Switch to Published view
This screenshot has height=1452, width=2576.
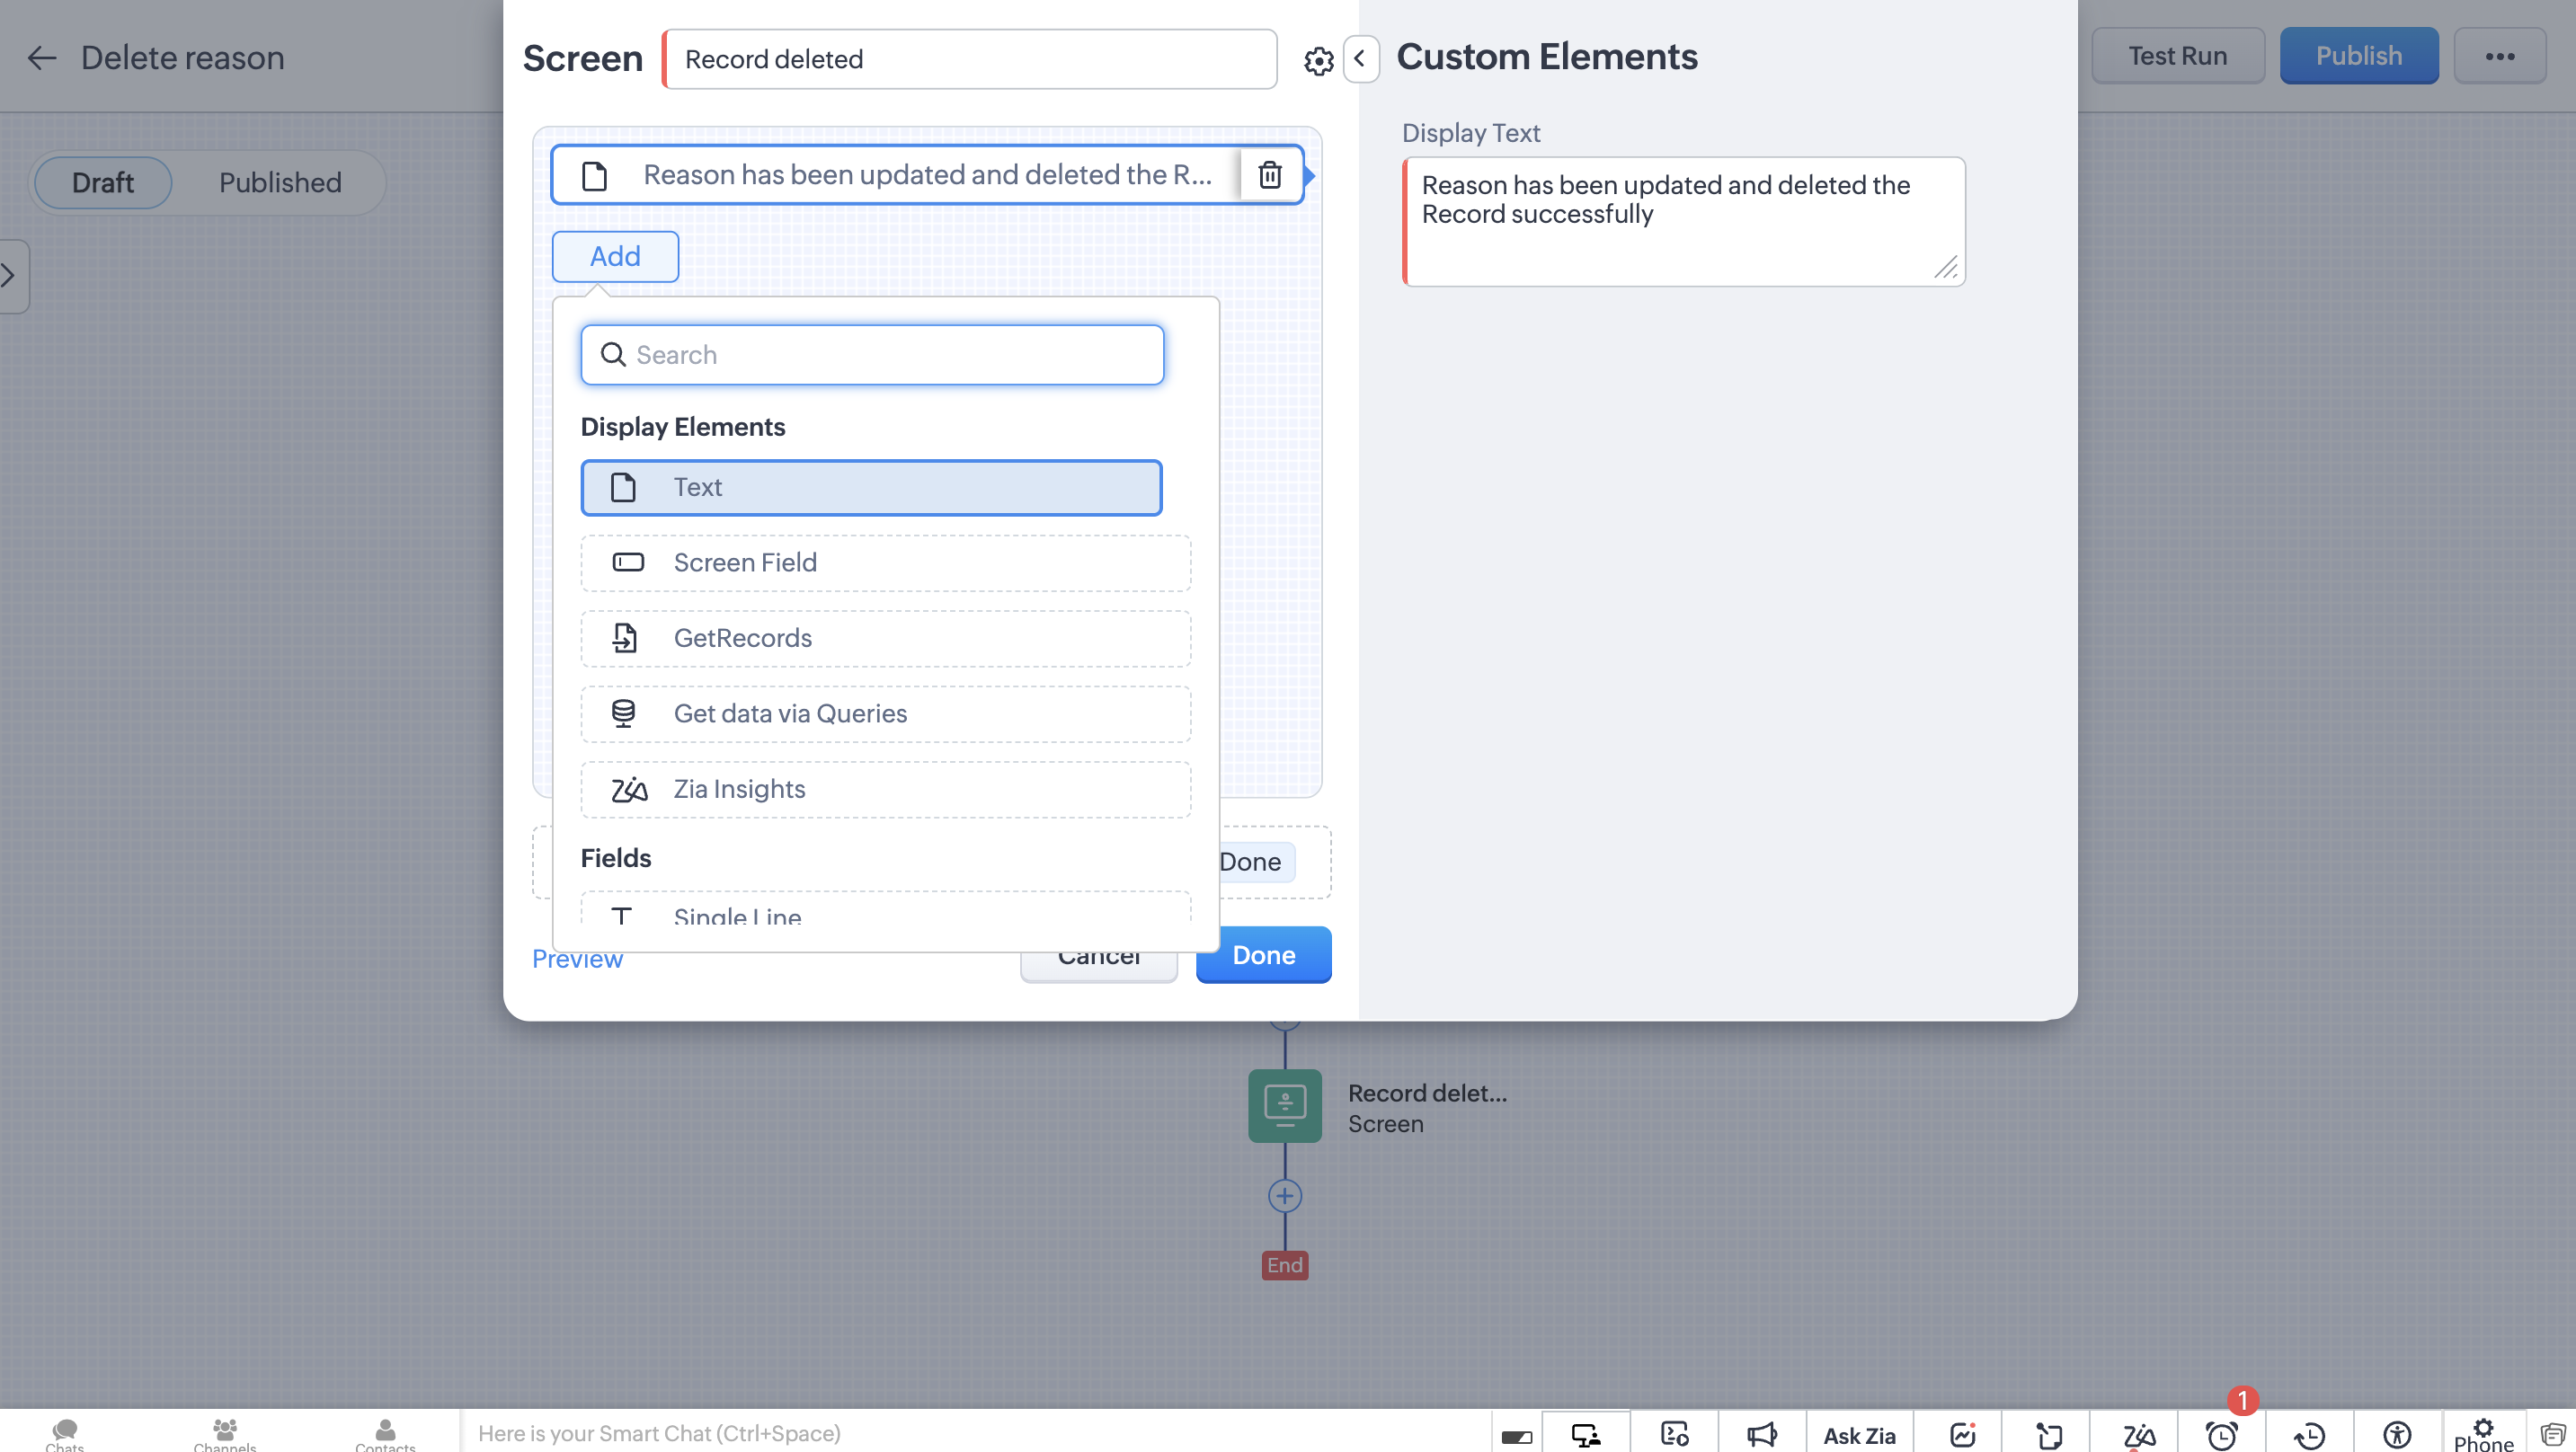280,183
